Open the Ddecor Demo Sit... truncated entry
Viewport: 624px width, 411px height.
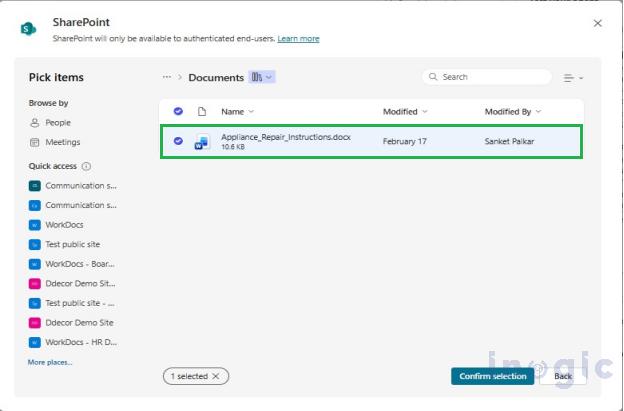(x=72, y=283)
